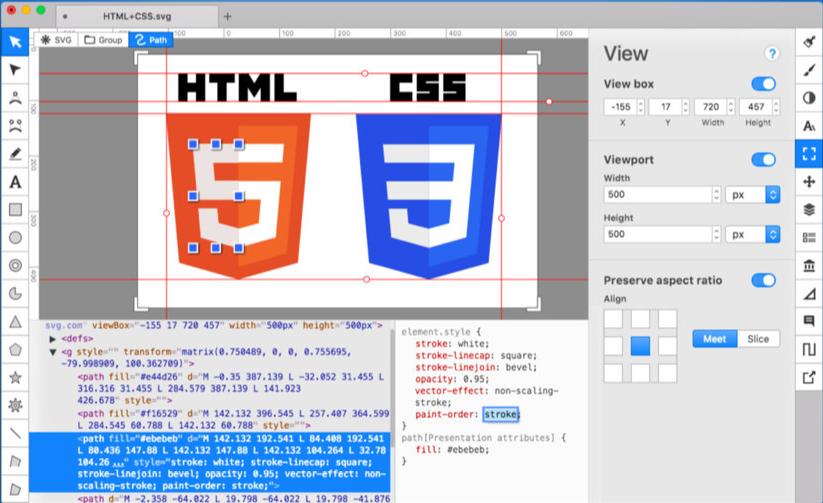
Task: Open the Typography panel
Action: [808, 126]
